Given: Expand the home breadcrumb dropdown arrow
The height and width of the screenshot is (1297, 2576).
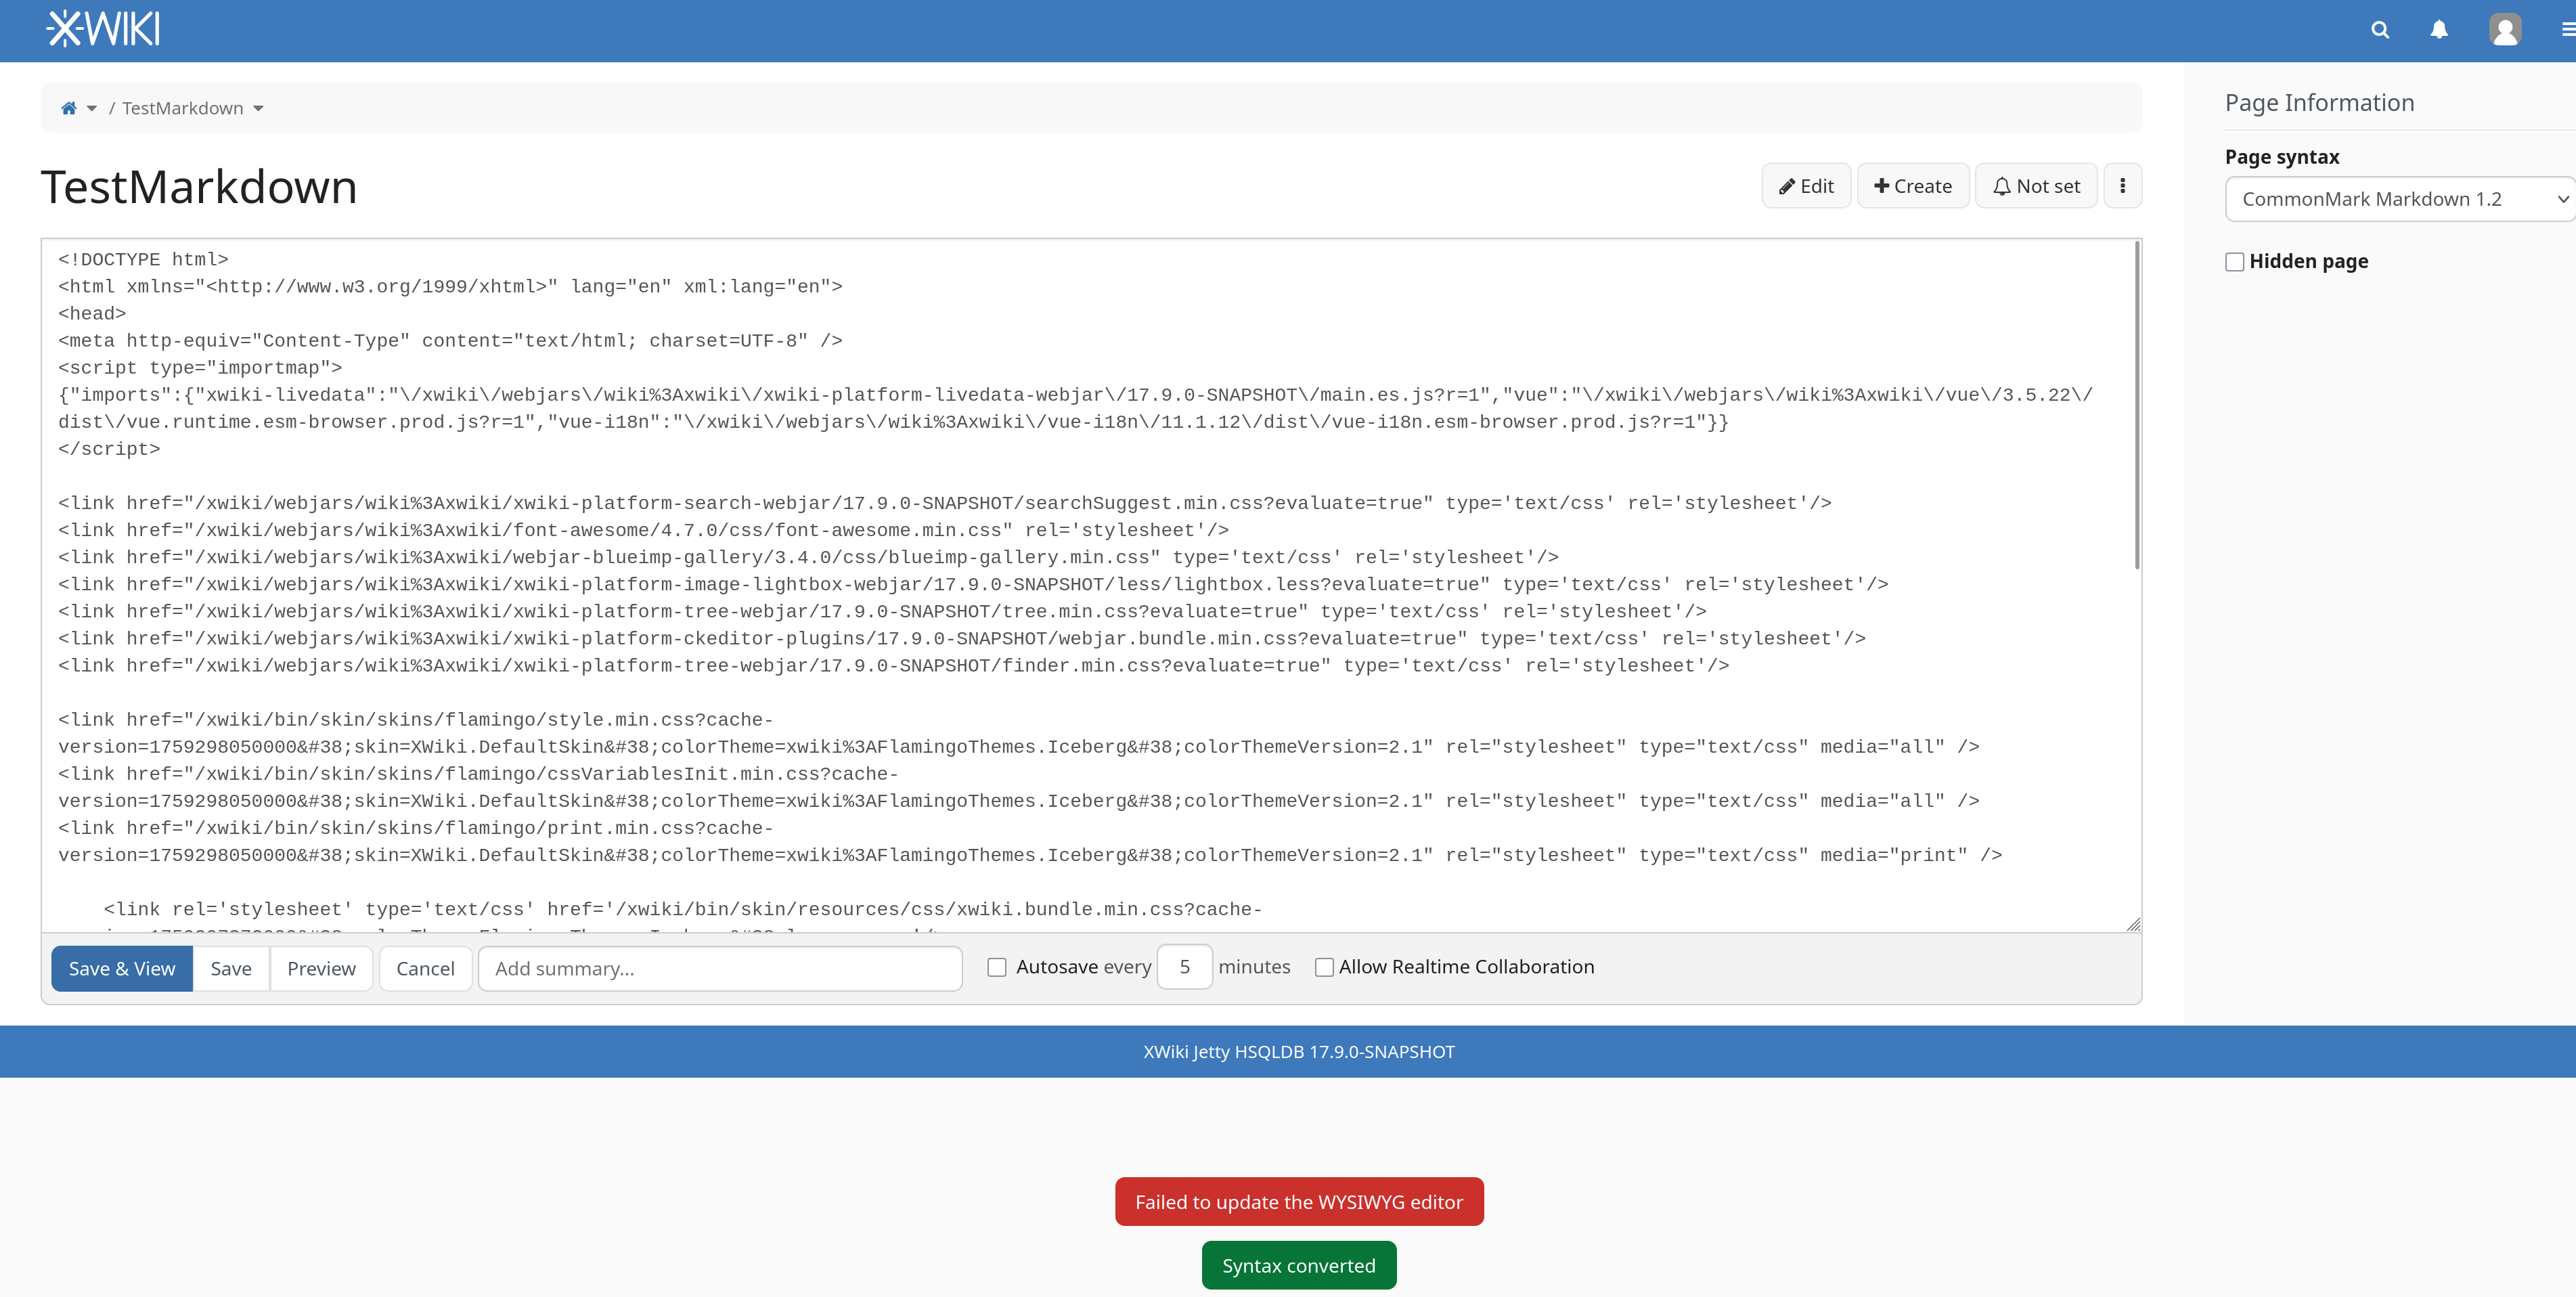Looking at the screenshot, I should pos(92,108).
